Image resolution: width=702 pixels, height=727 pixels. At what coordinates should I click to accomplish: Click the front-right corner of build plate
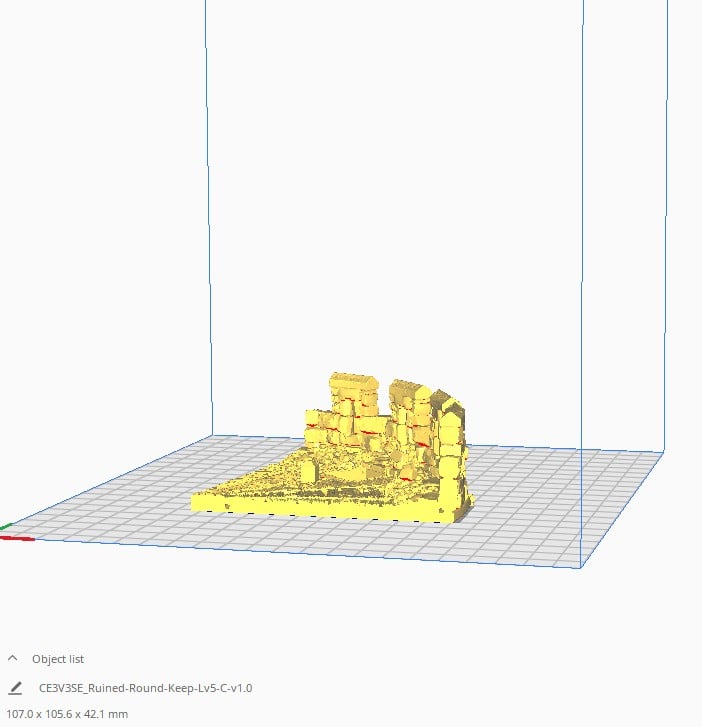[x=582, y=567]
